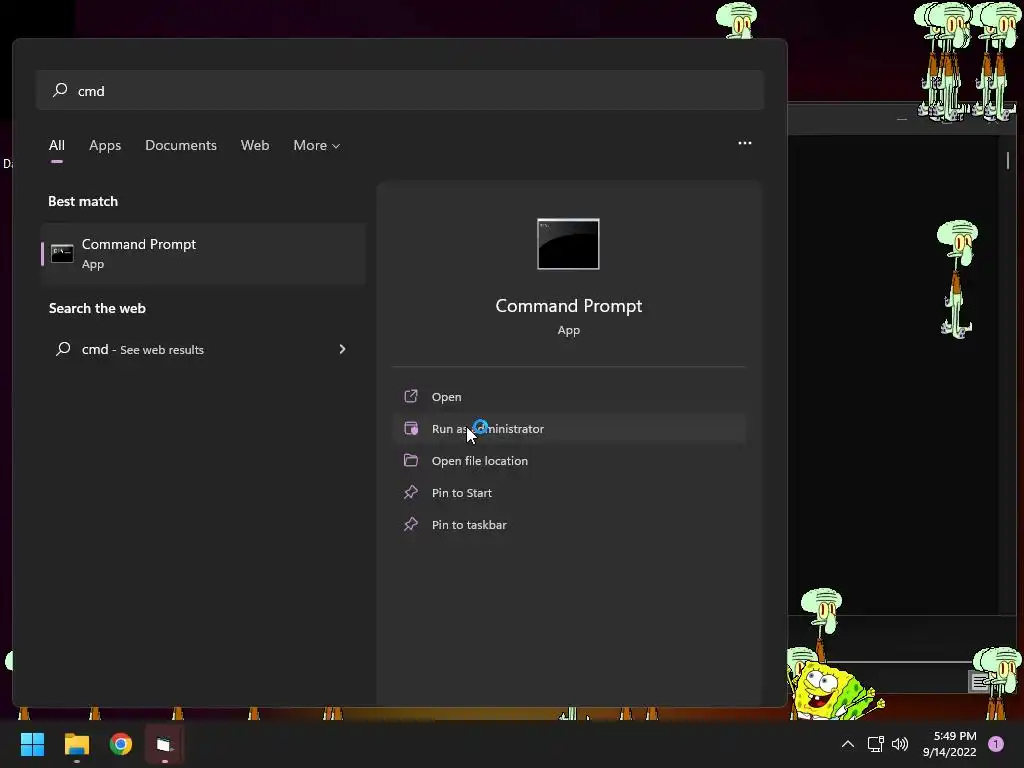Click the volume speaker tray icon
Image resolution: width=1024 pixels, height=768 pixels.
[900, 744]
